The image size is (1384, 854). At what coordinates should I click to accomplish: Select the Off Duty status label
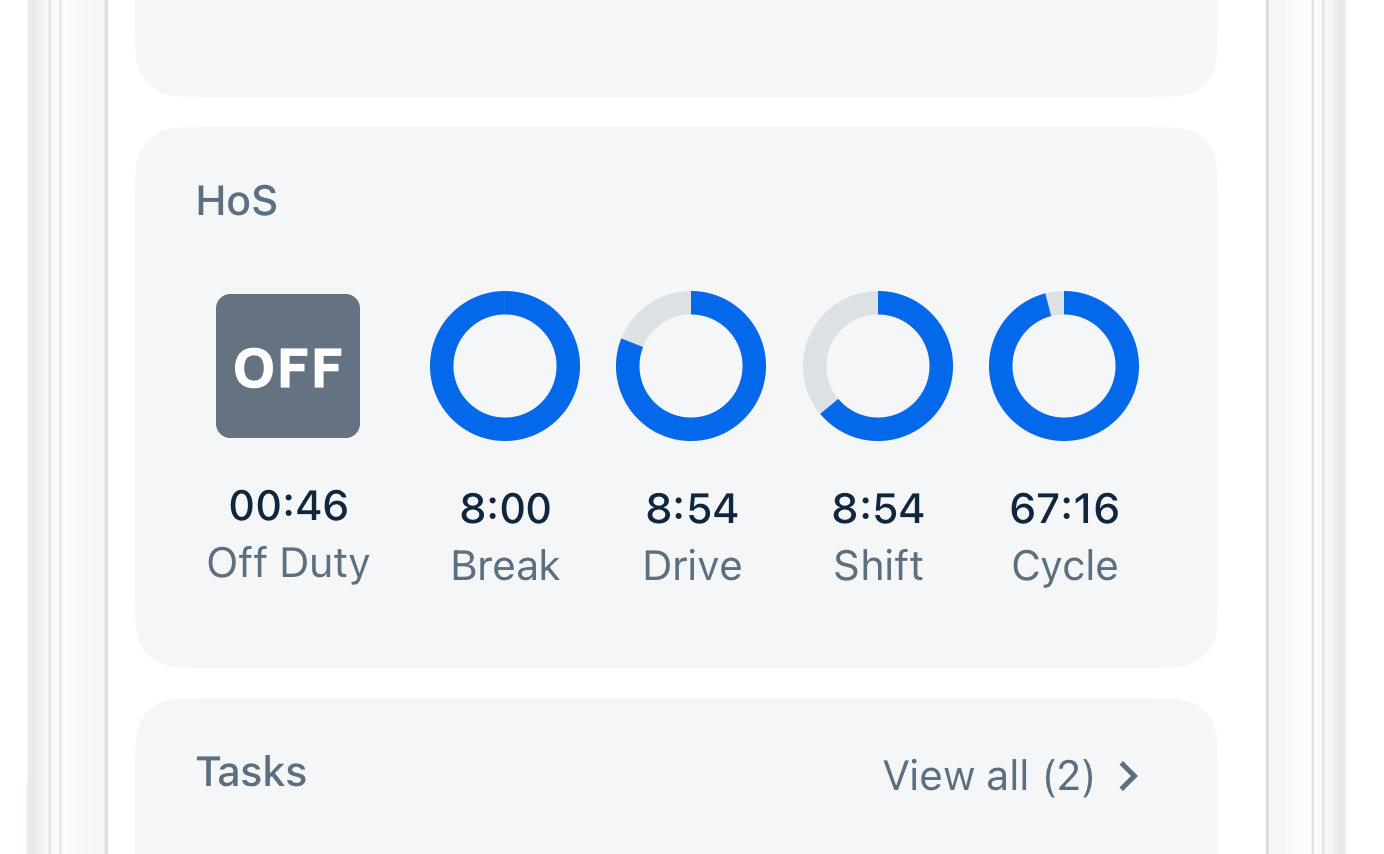click(288, 563)
